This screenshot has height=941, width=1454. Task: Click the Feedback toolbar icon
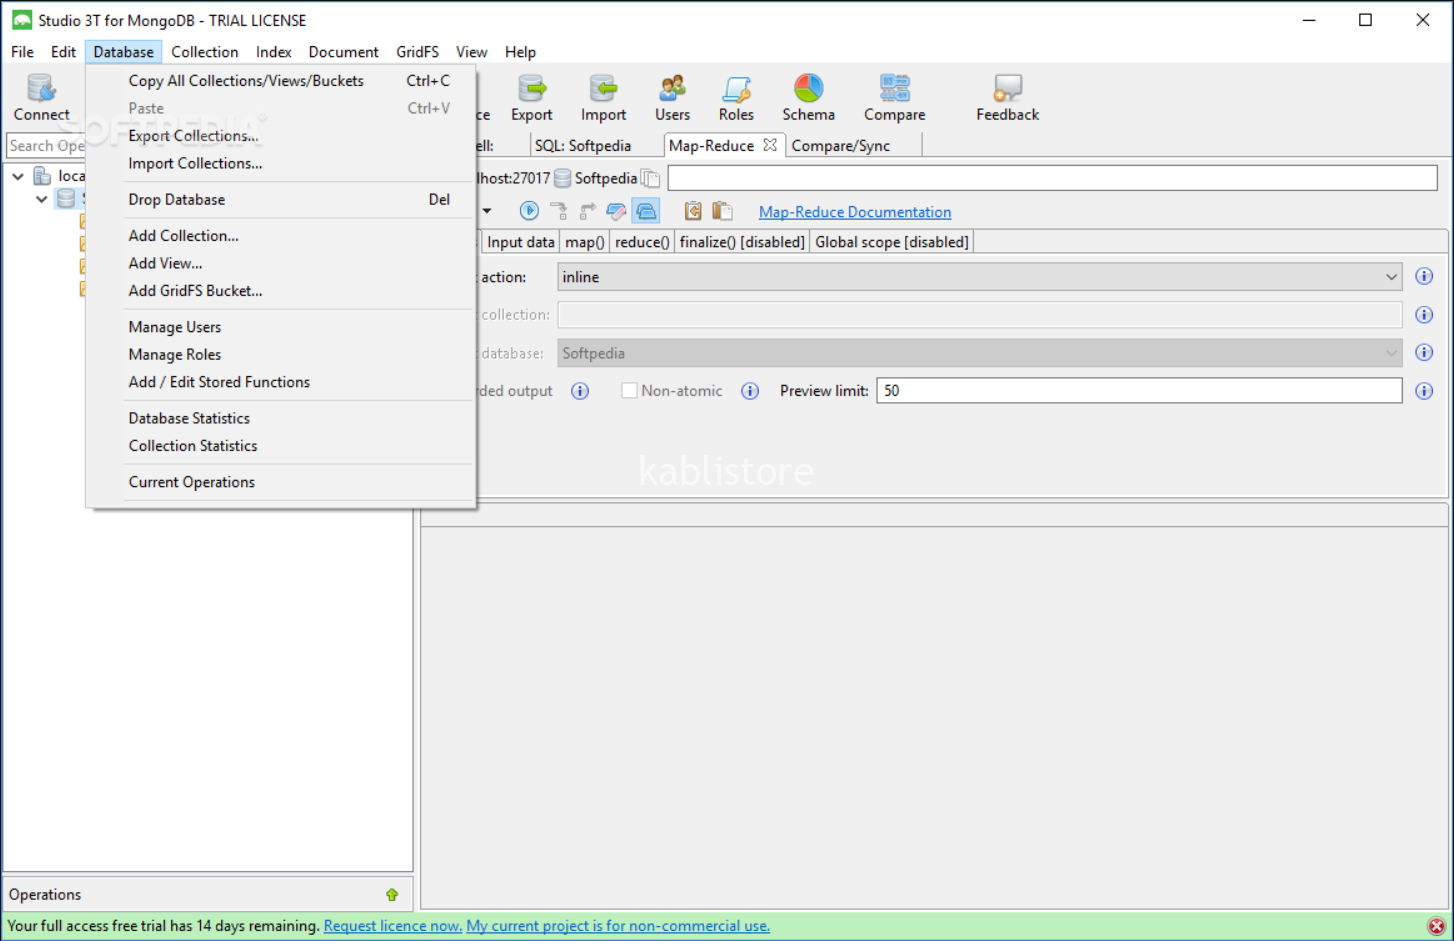[1007, 98]
